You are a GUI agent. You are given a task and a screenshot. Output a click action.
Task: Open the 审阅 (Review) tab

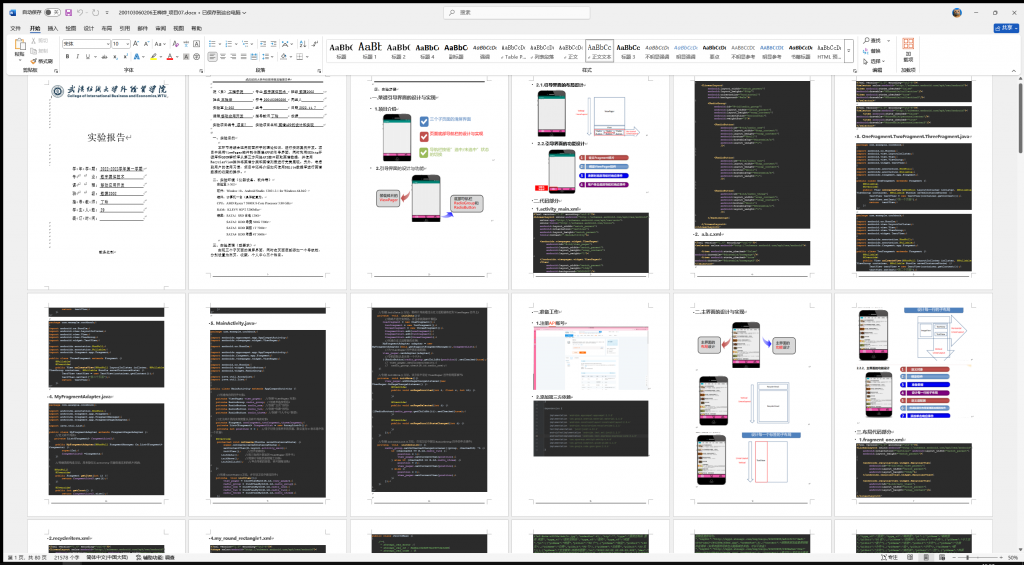click(x=161, y=28)
